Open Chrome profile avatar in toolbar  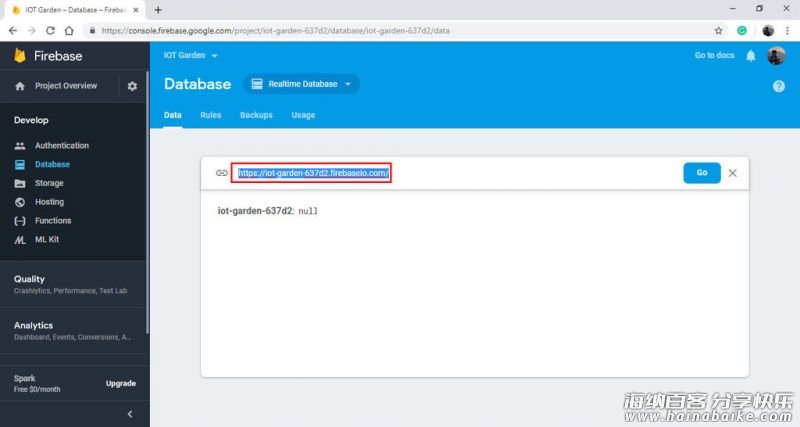(x=768, y=31)
